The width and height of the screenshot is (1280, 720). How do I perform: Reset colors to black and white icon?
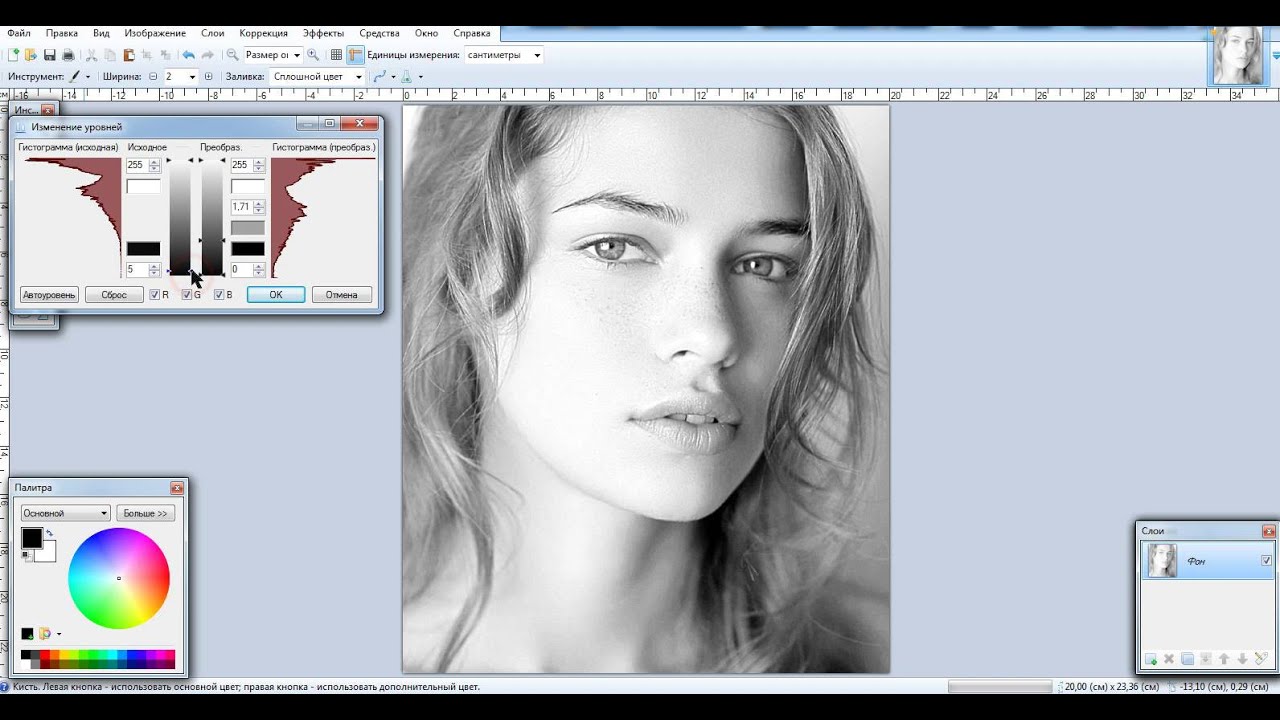click(x=27, y=555)
